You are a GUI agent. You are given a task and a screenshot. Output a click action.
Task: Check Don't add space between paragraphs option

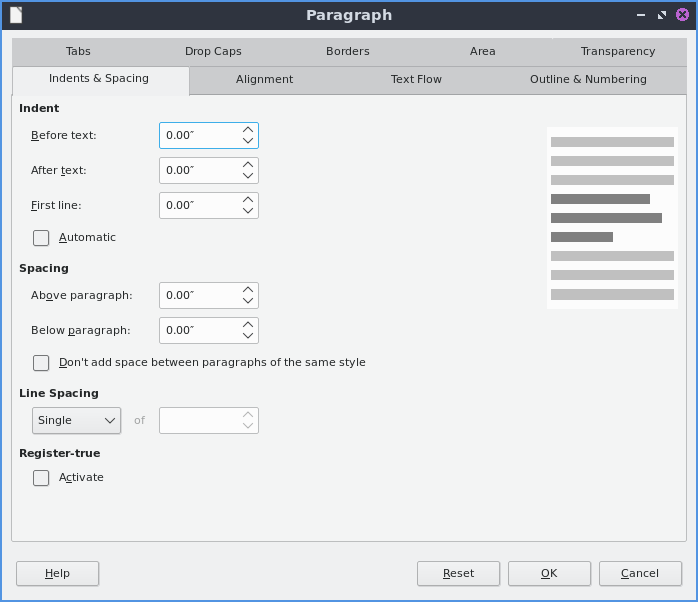41,363
